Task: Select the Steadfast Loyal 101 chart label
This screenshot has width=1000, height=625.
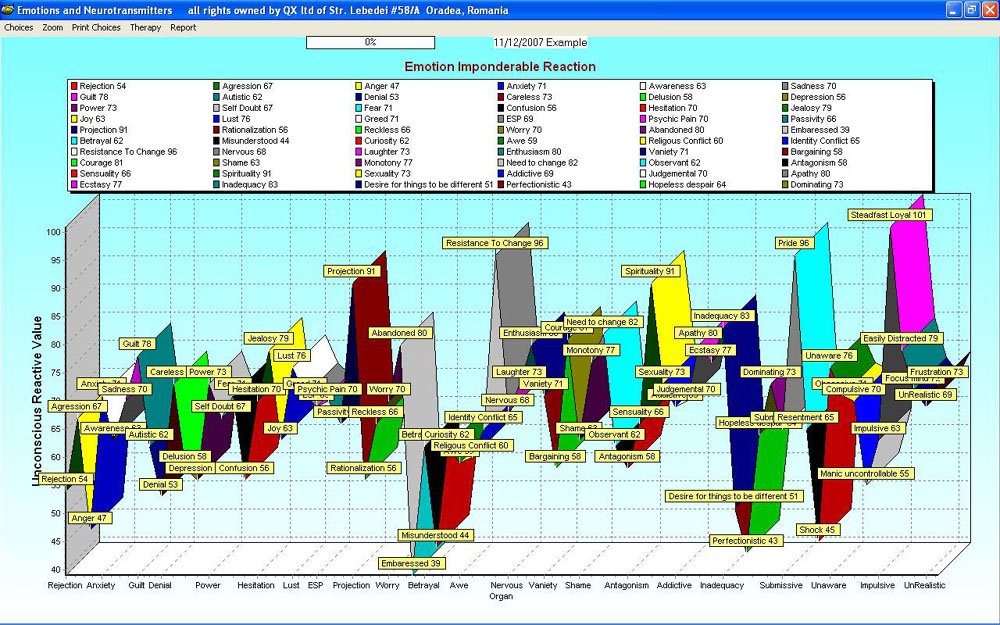Action: click(889, 215)
